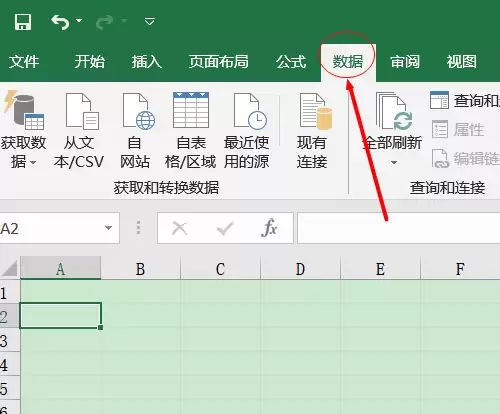Expand the Undo history dropdown arrow
The image size is (500, 414).
click(79, 21)
